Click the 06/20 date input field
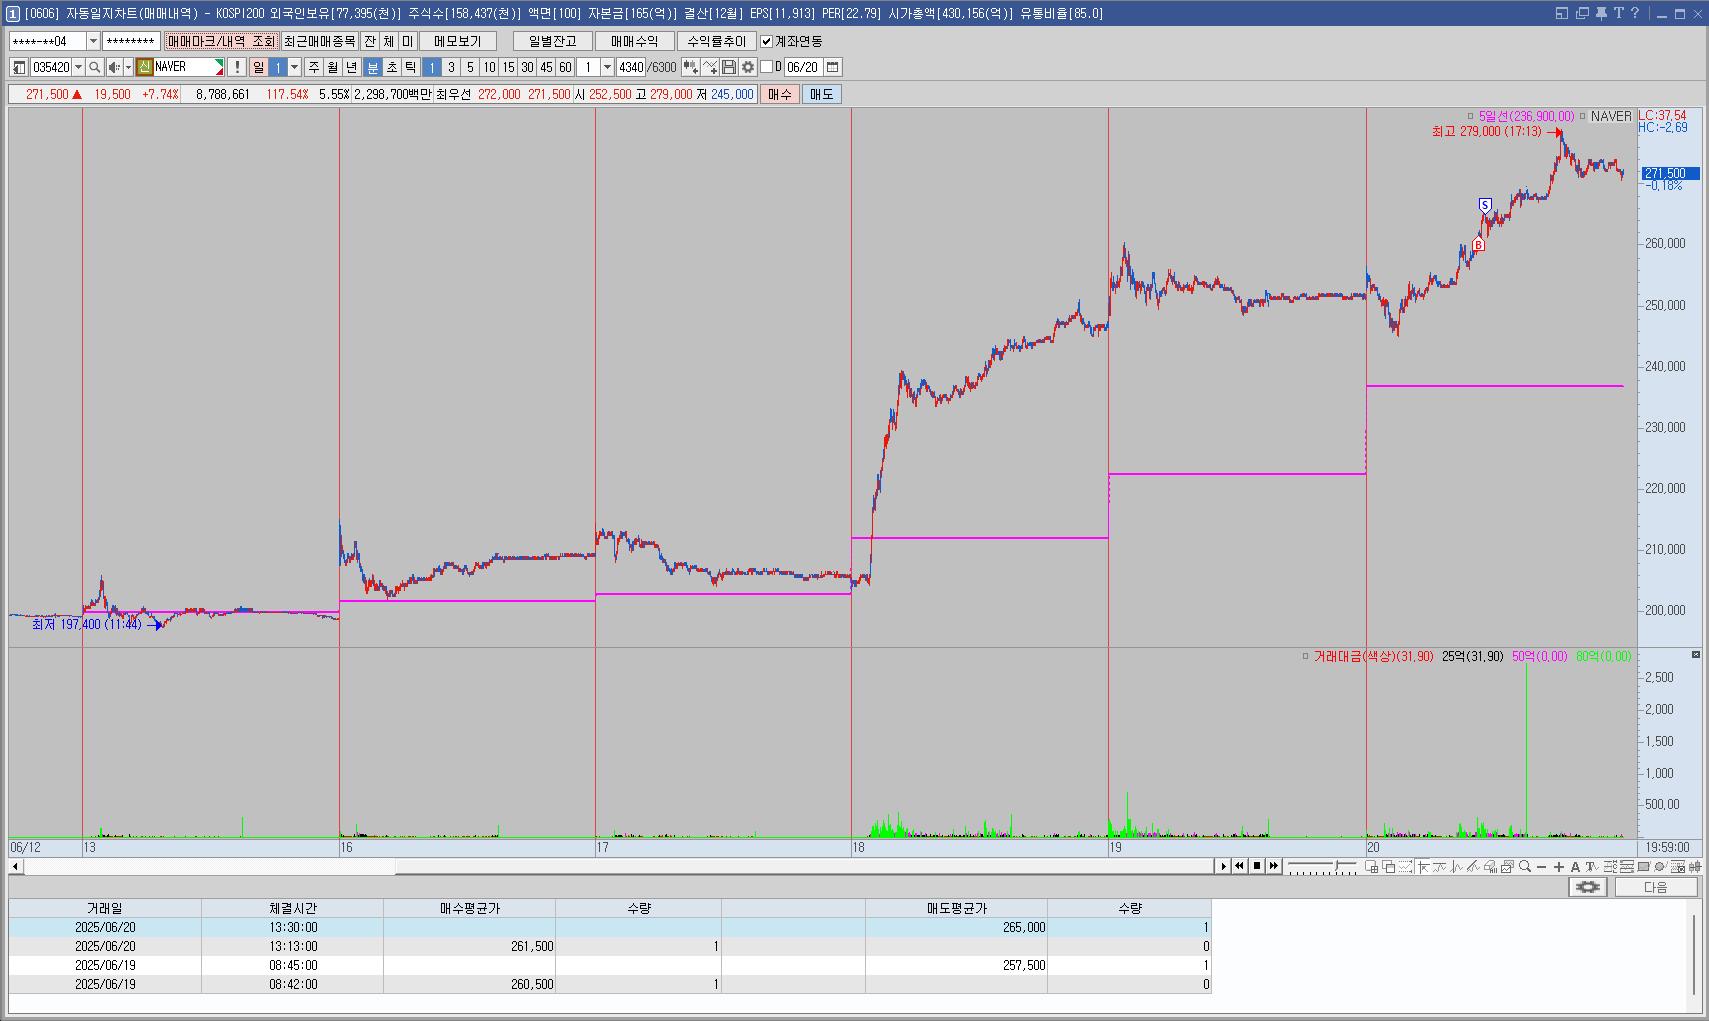 click(x=803, y=67)
